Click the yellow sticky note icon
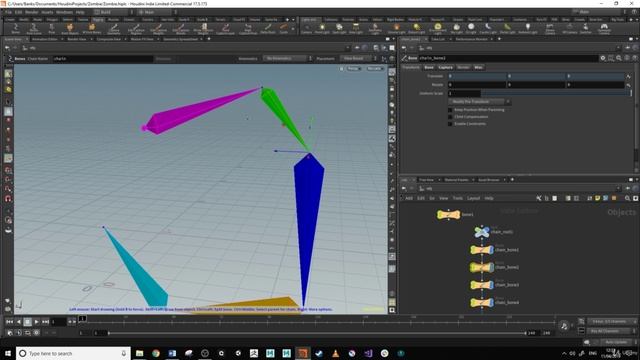640x360 pixels. point(597,198)
